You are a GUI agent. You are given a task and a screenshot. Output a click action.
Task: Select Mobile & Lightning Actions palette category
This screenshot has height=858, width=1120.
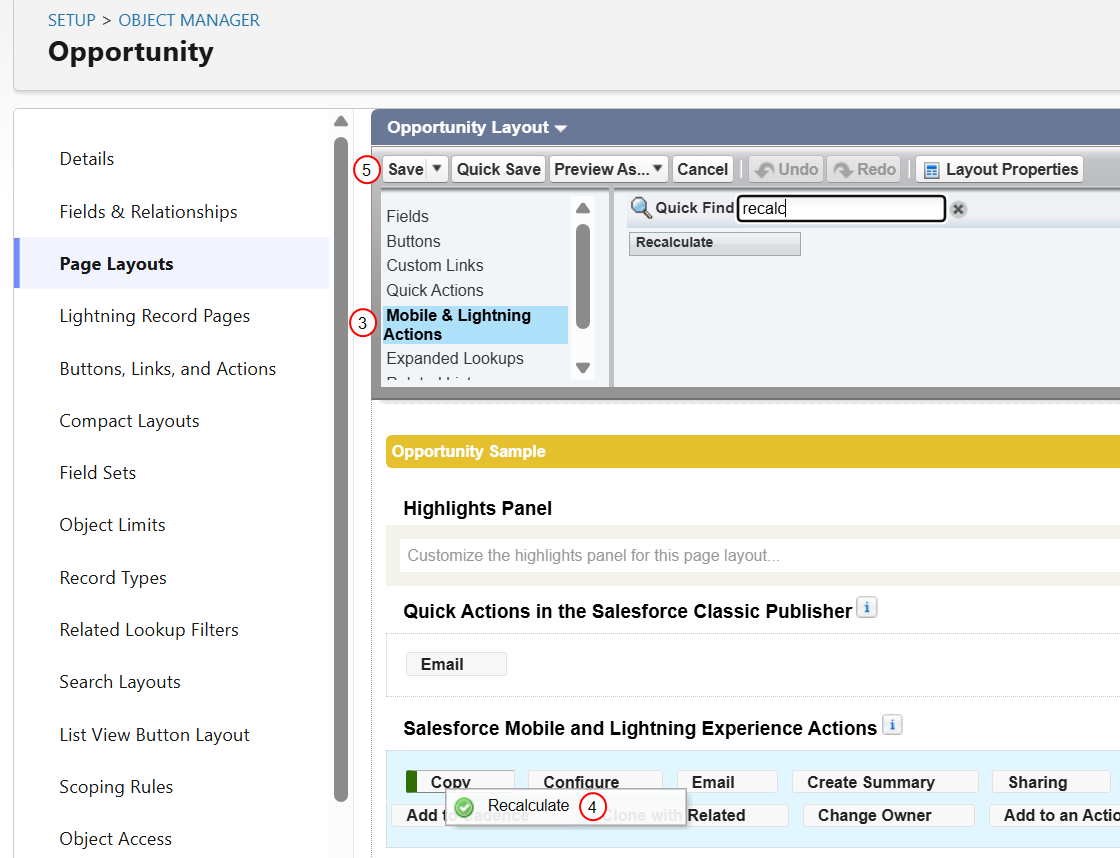pos(475,325)
